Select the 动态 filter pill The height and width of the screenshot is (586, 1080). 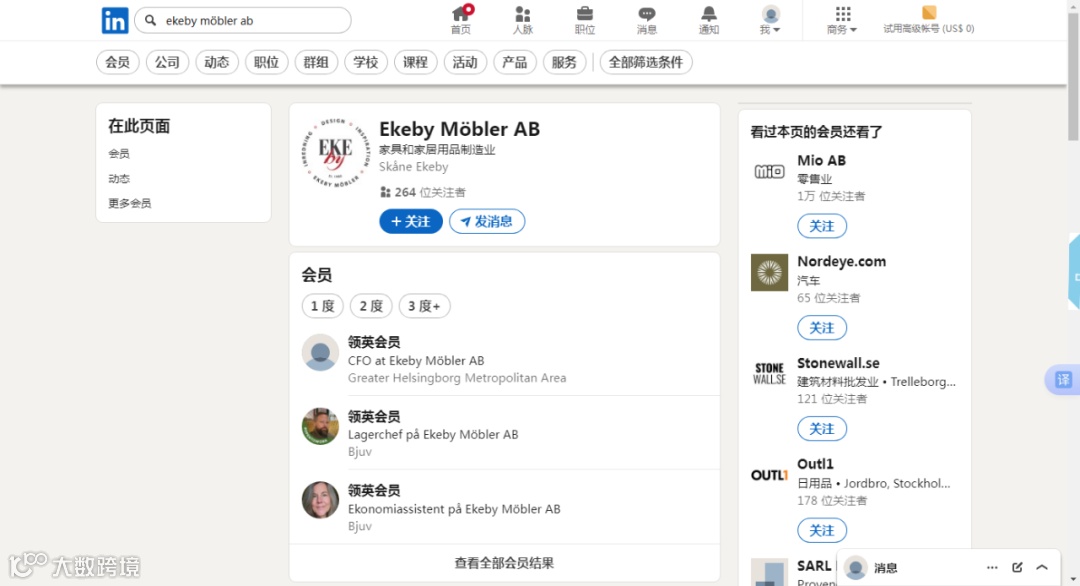(216, 62)
